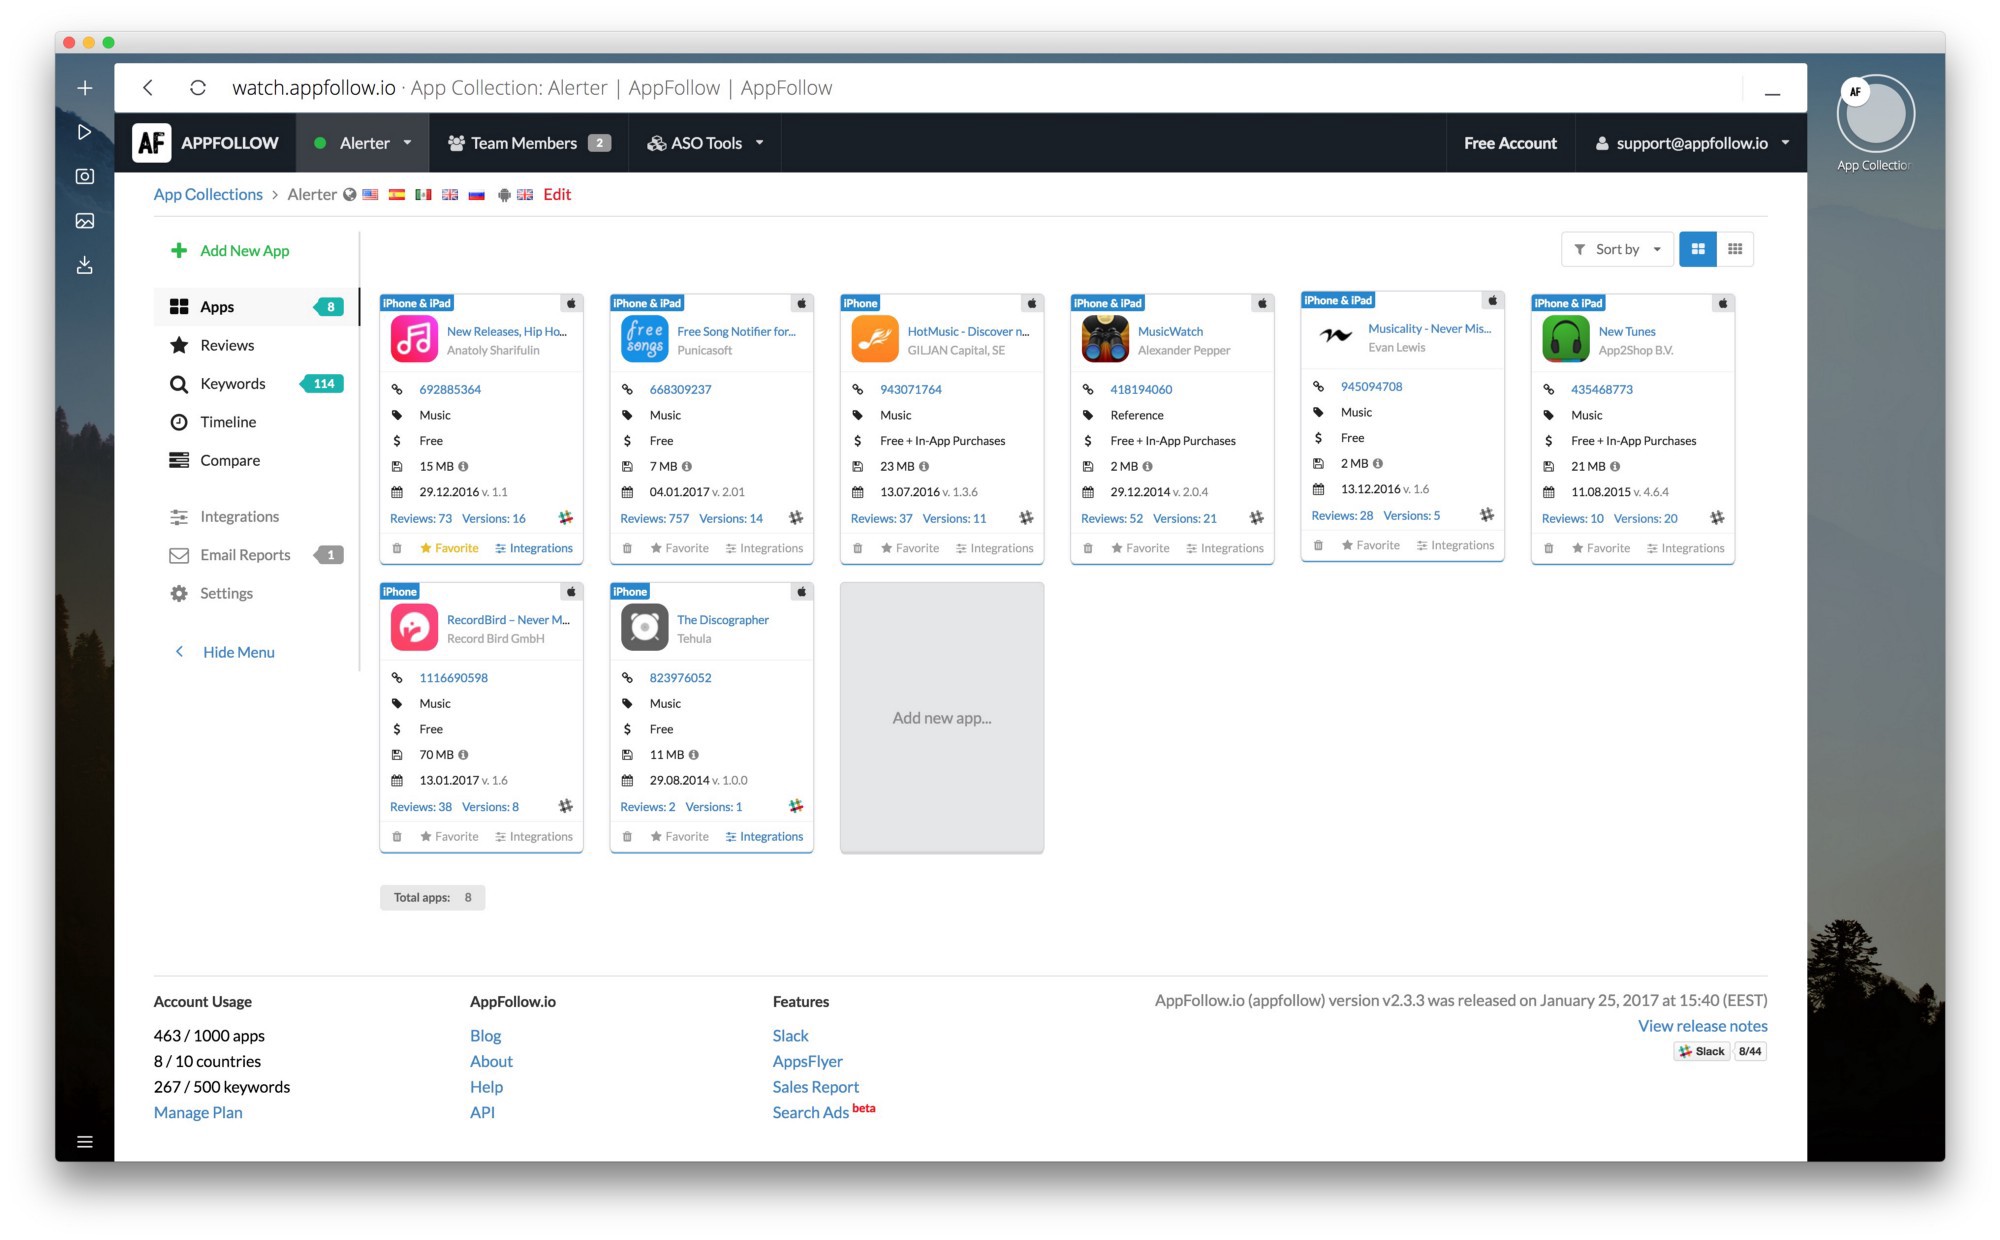The image size is (2000, 1240).
Task: Open the Sort by dropdown
Action: (x=1616, y=249)
